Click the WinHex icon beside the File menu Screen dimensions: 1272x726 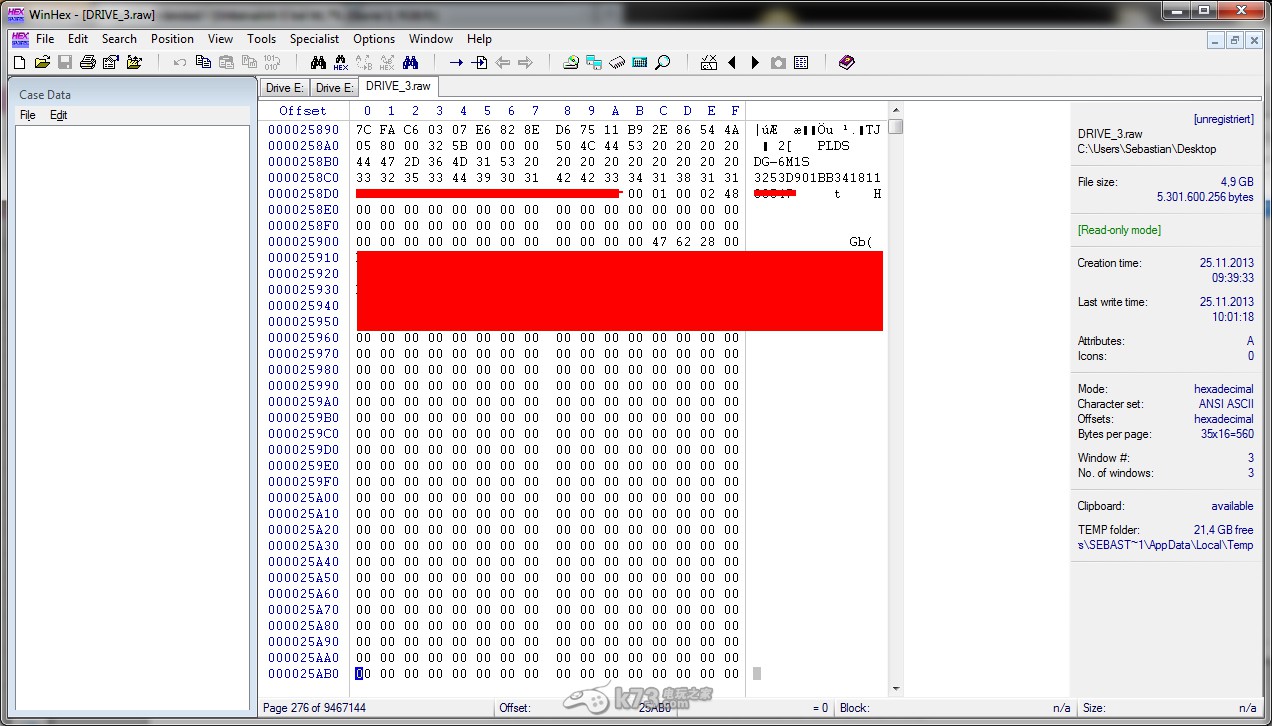point(19,39)
